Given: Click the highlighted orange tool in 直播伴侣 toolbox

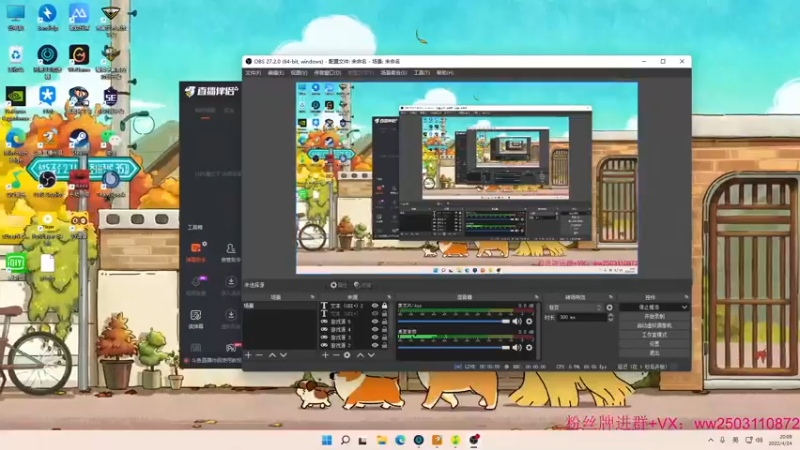Looking at the screenshot, I should coord(196,252).
